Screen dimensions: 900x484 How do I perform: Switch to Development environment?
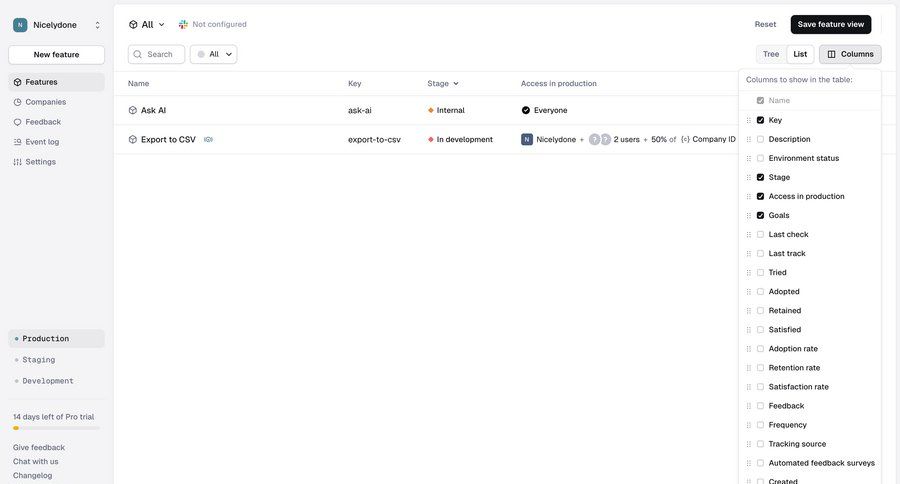pos(56,381)
